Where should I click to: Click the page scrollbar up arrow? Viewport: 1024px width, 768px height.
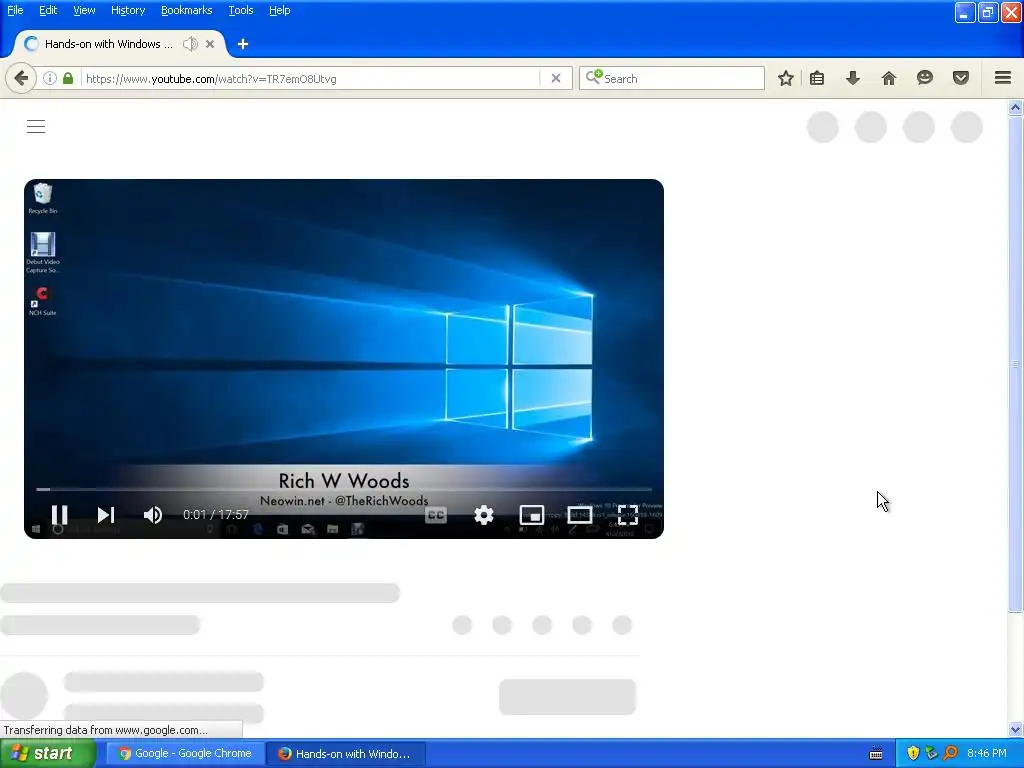1016,108
